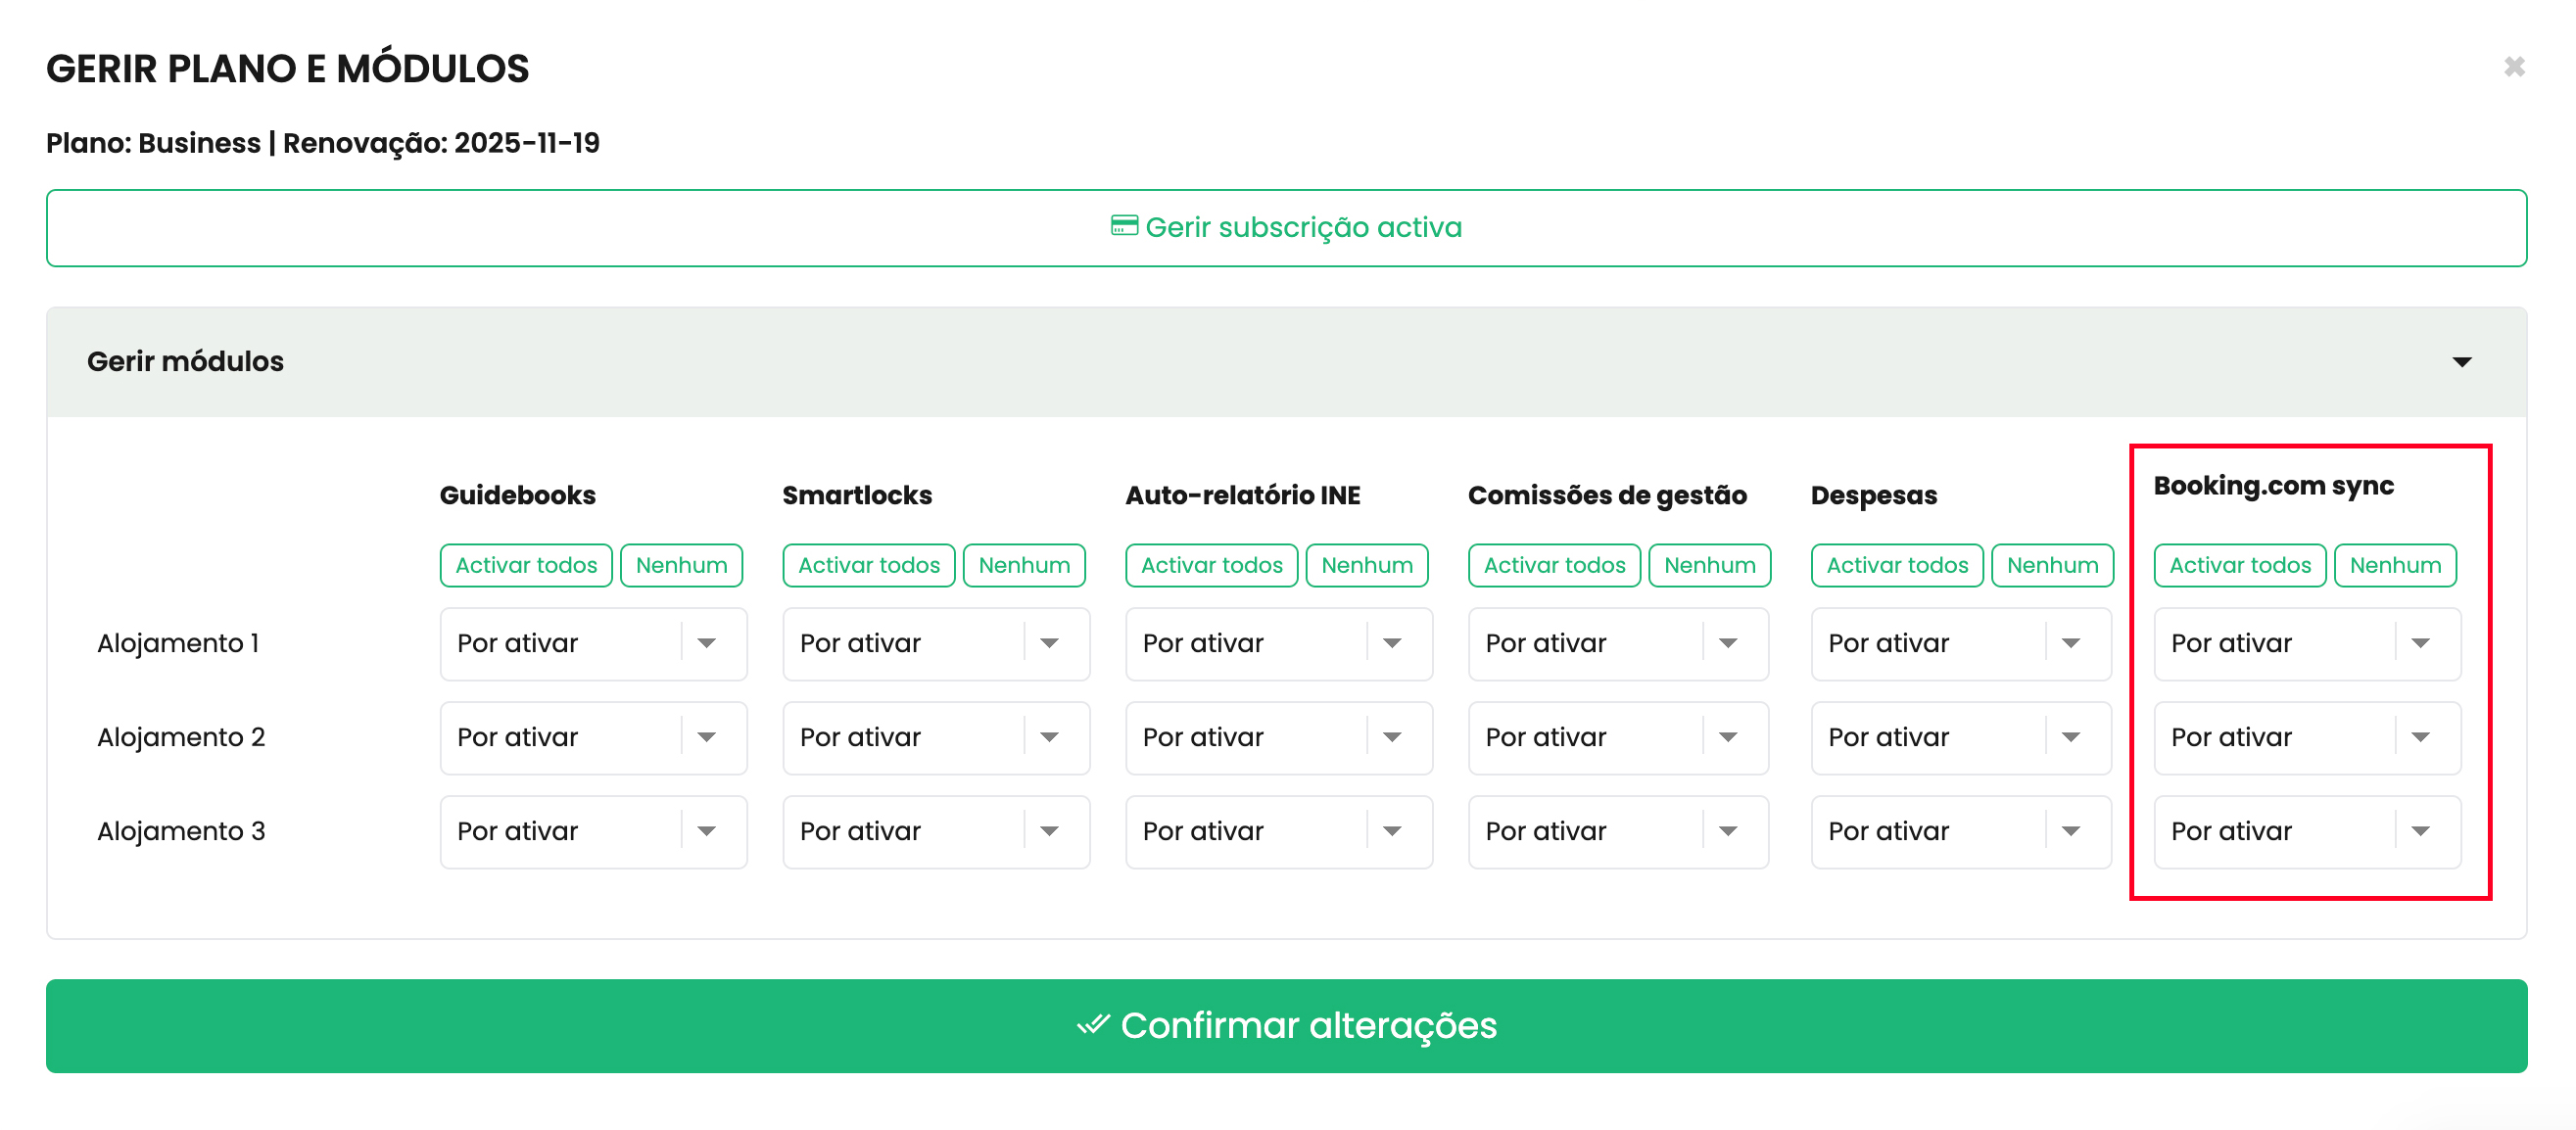Open Guidebooks dropdown for Alojamento 3

pyautogui.click(x=594, y=832)
